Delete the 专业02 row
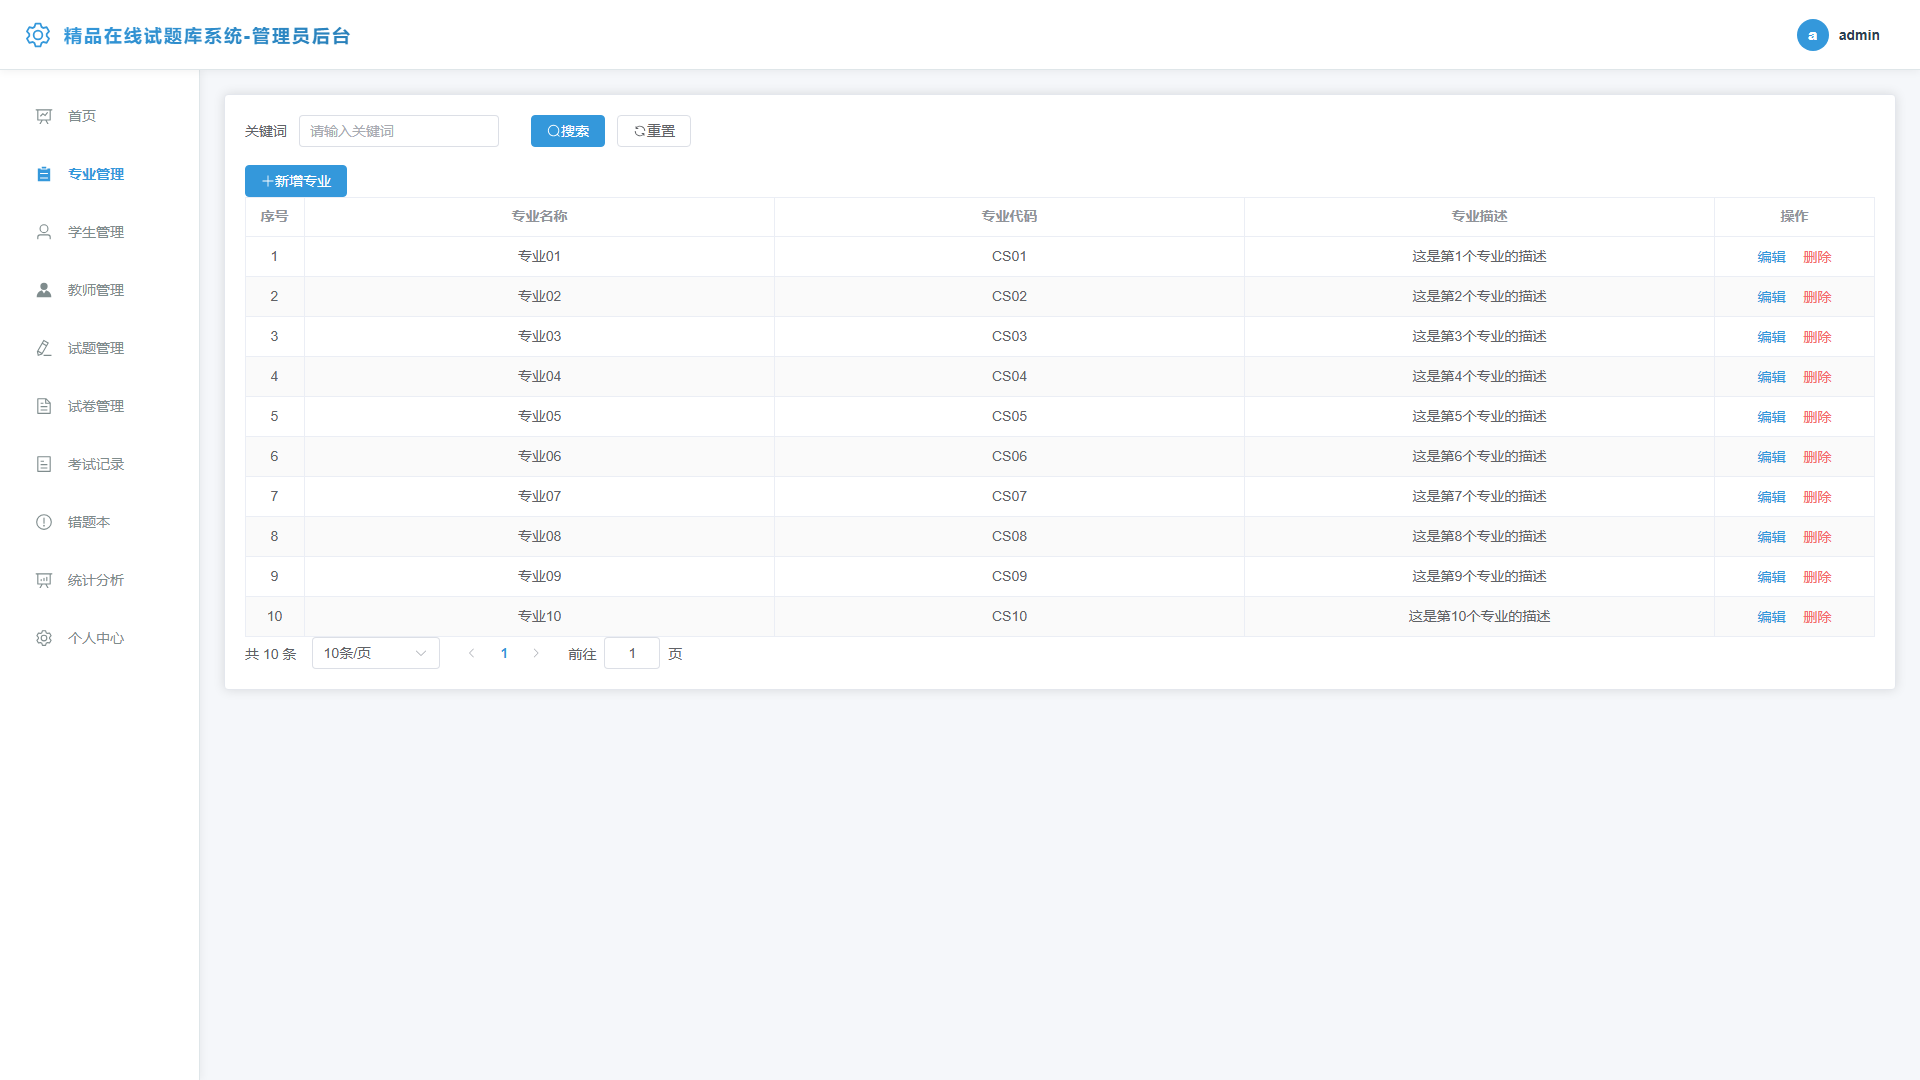 click(1817, 297)
